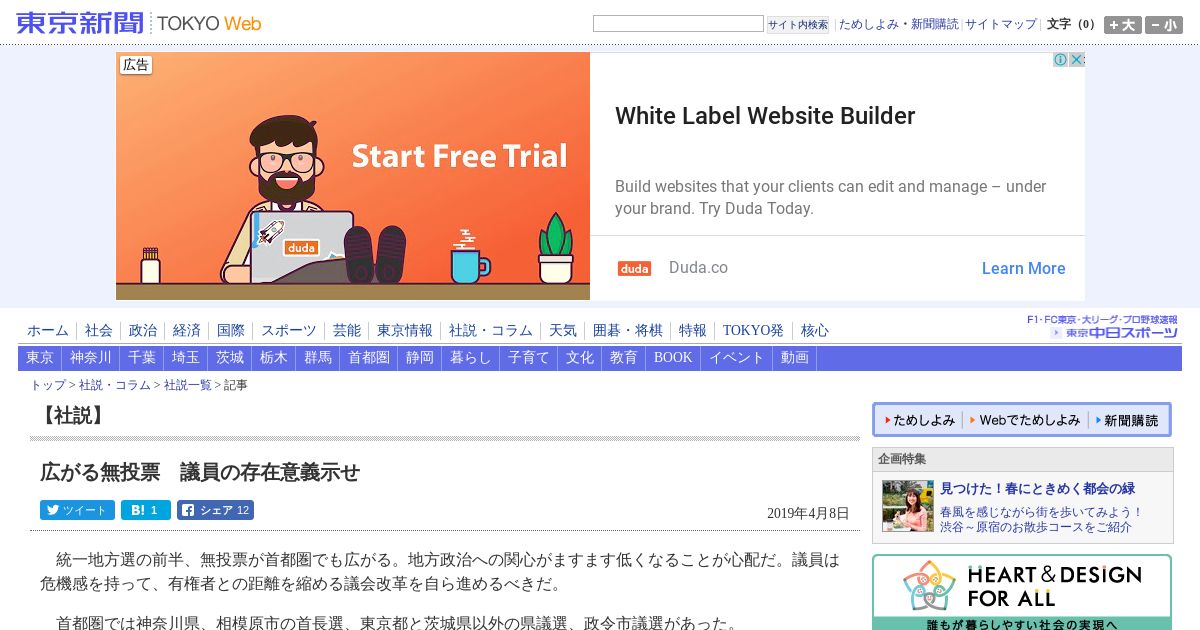Open the spring greenery feature thumbnail

(908, 506)
